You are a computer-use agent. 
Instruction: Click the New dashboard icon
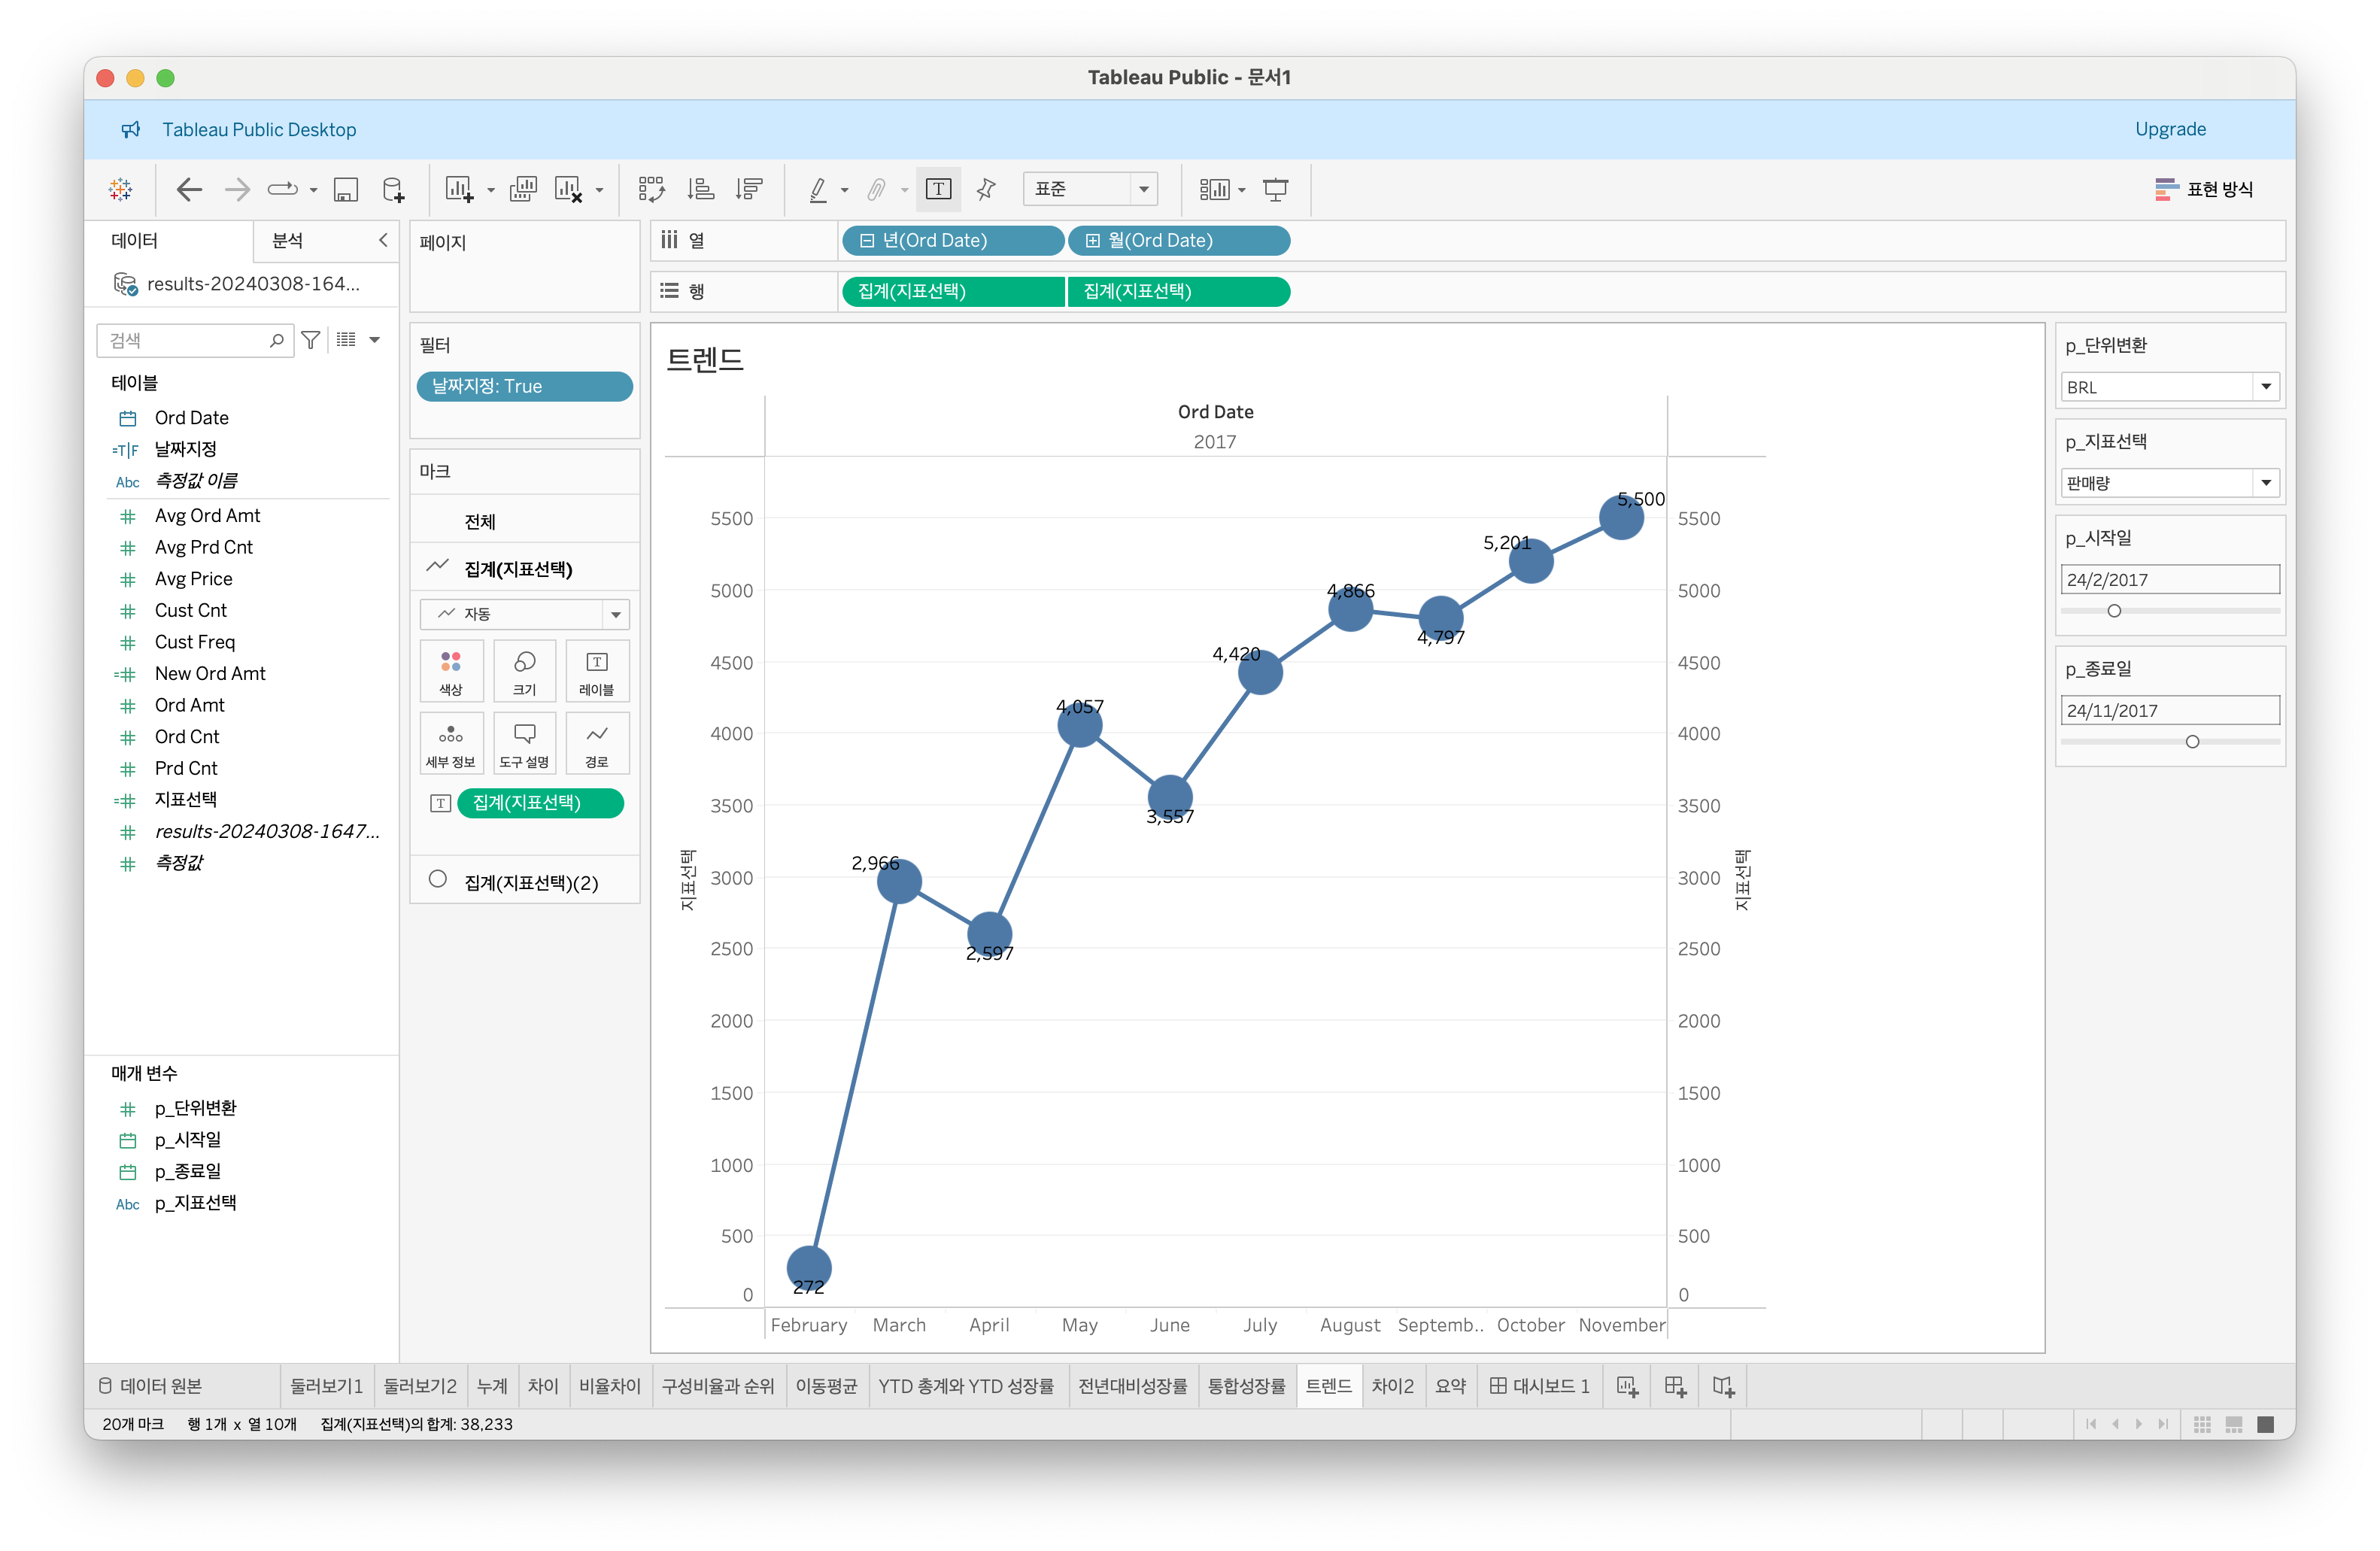click(1675, 1386)
